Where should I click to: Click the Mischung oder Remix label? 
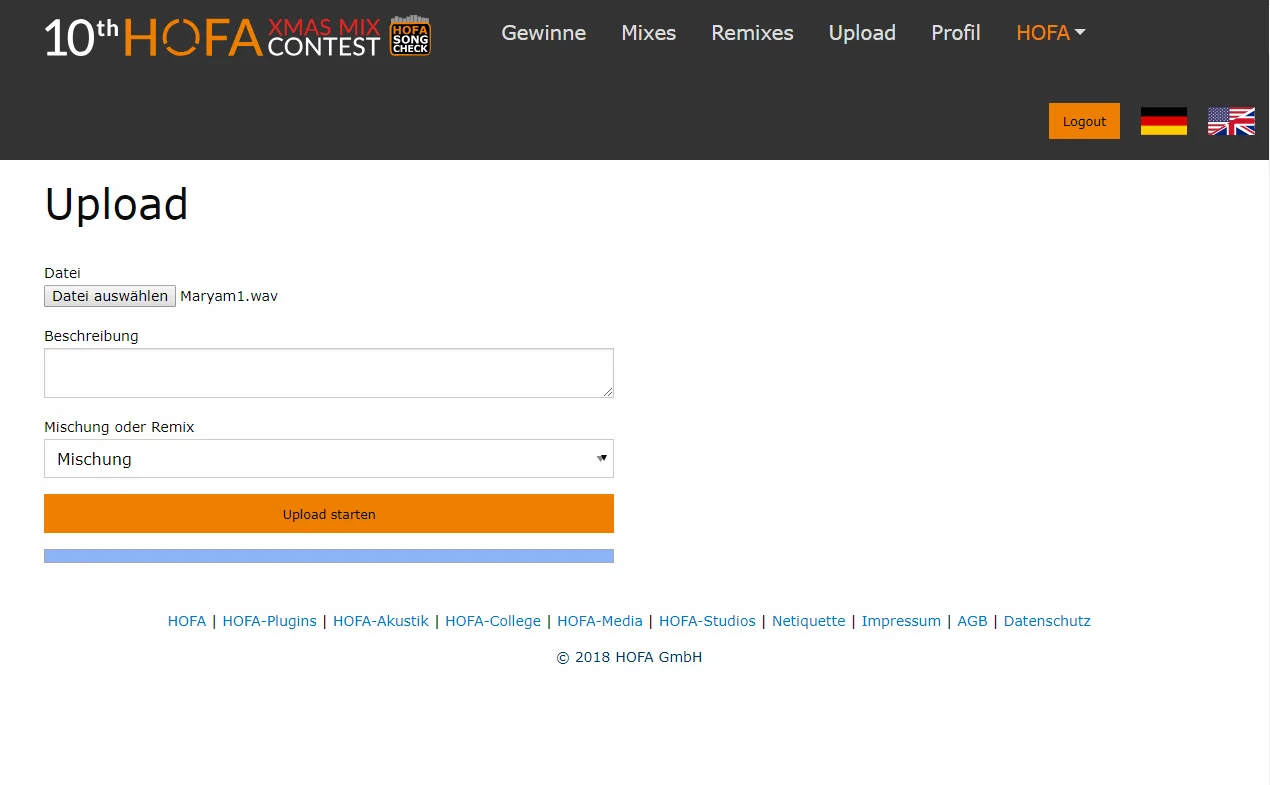pos(119,427)
